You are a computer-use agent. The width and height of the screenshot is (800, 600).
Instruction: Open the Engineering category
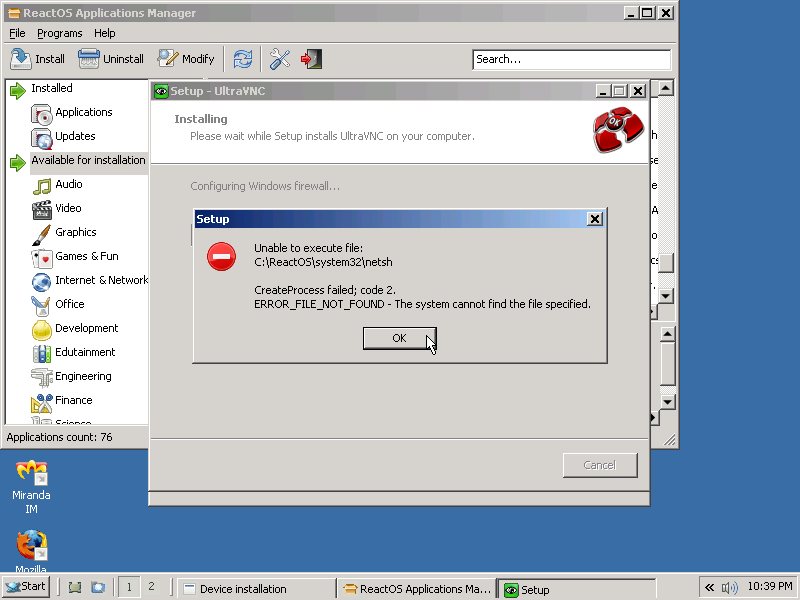[83, 376]
